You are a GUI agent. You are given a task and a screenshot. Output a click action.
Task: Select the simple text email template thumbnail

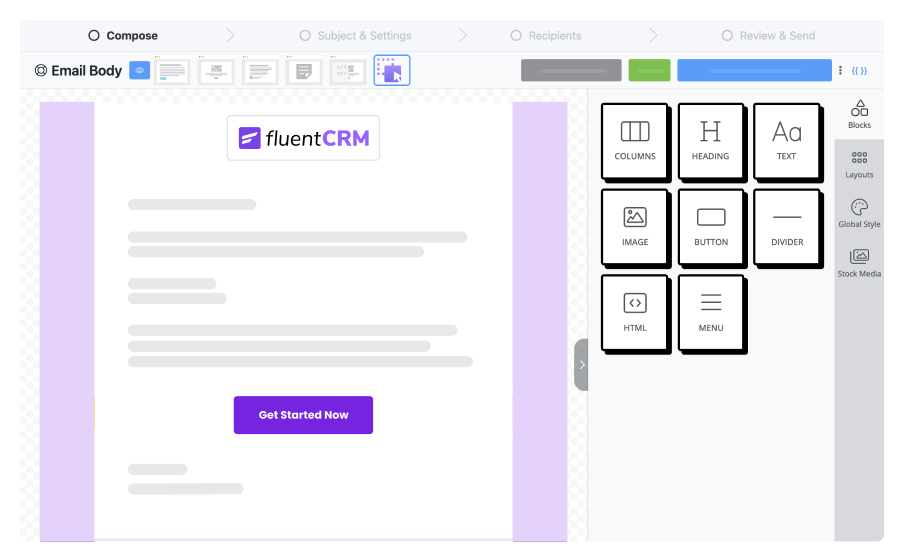click(x=172, y=70)
